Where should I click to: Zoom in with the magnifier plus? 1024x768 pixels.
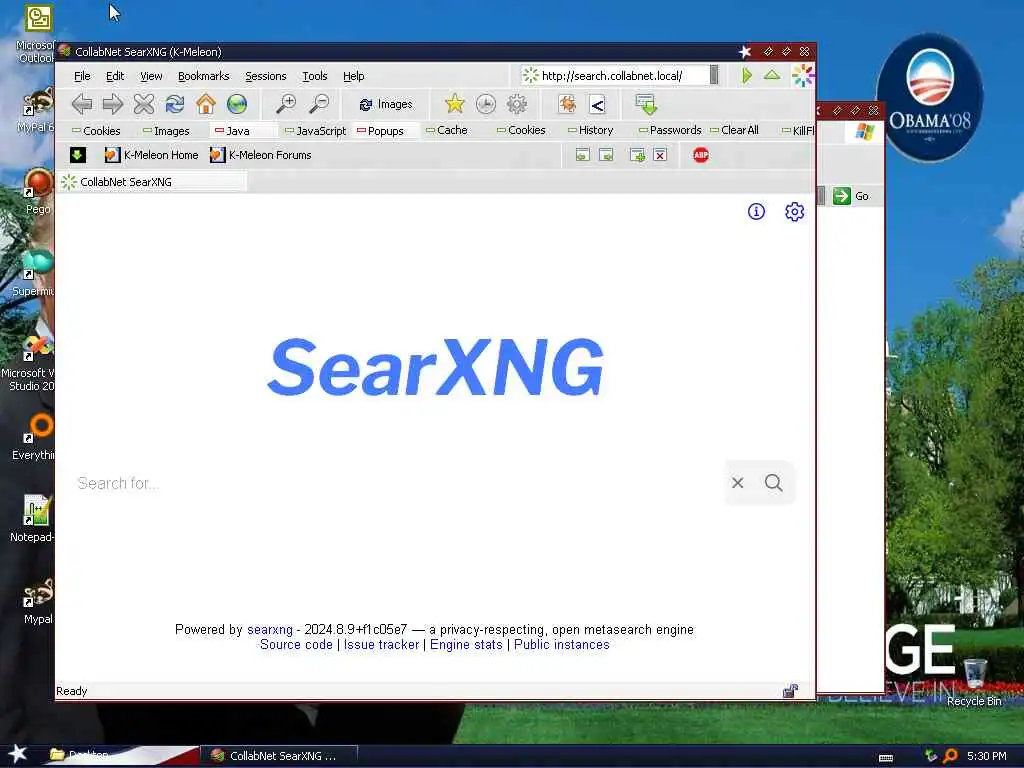pyautogui.click(x=285, y=104)
